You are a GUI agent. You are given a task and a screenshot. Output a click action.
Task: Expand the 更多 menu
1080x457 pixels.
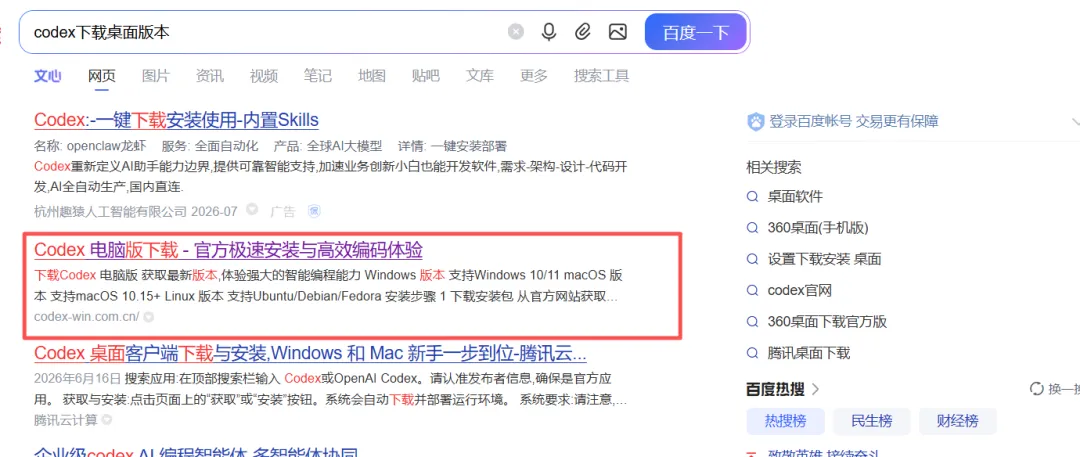534,76
